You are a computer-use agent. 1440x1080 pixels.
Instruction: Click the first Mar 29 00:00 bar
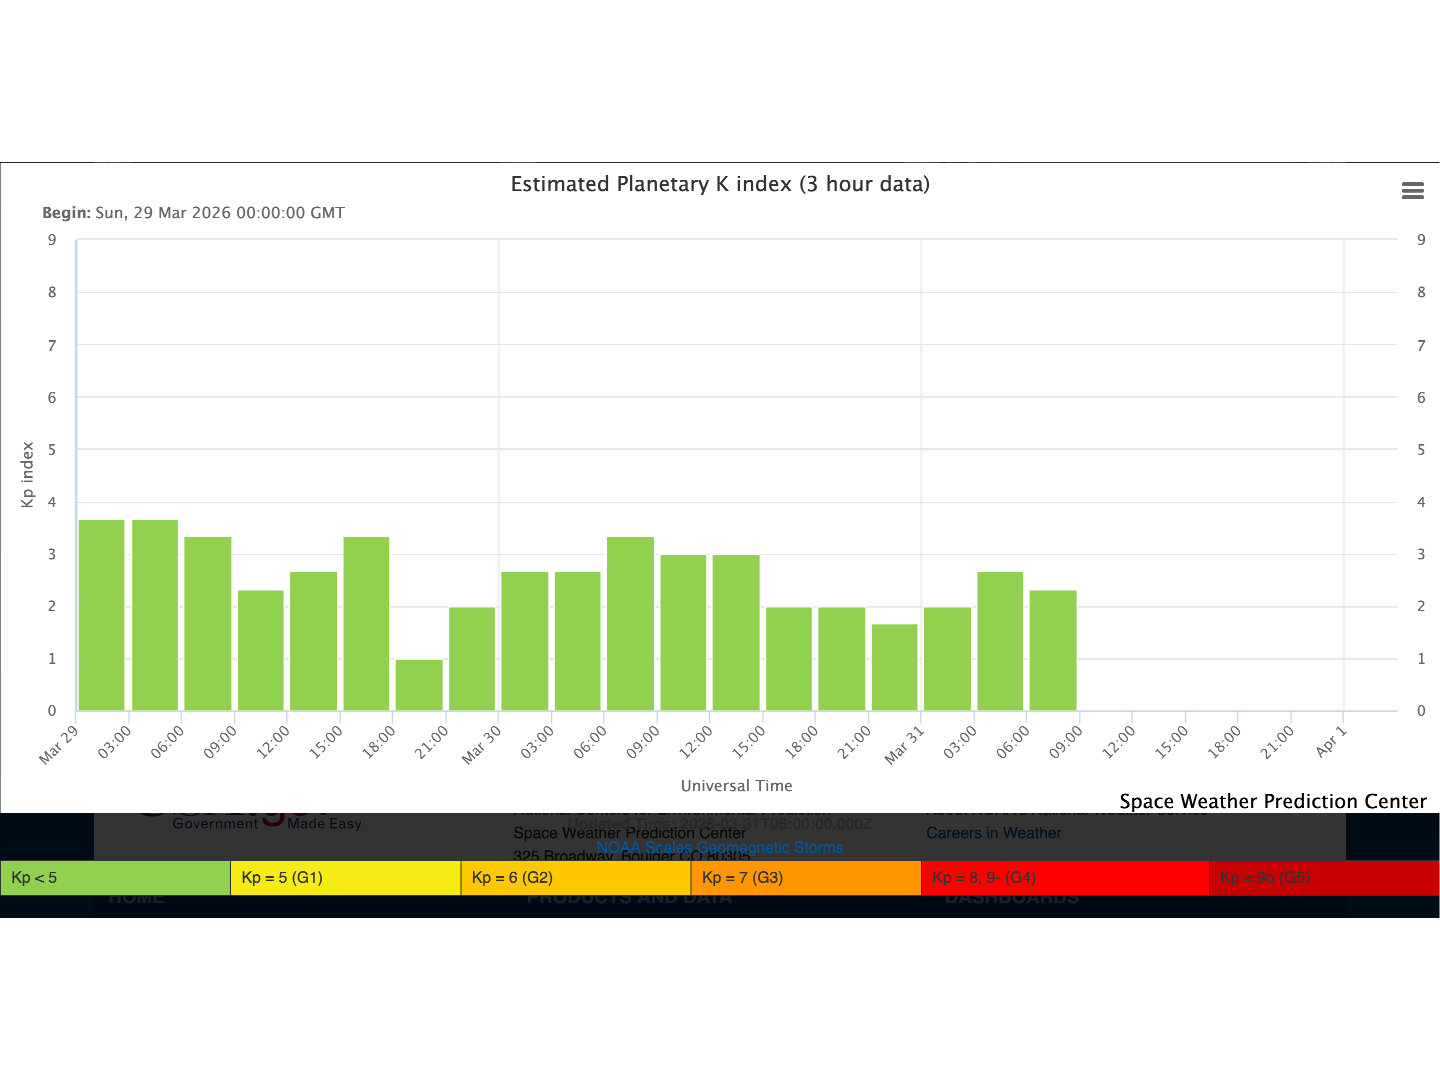pyautogui.click(x=102, y=615)
